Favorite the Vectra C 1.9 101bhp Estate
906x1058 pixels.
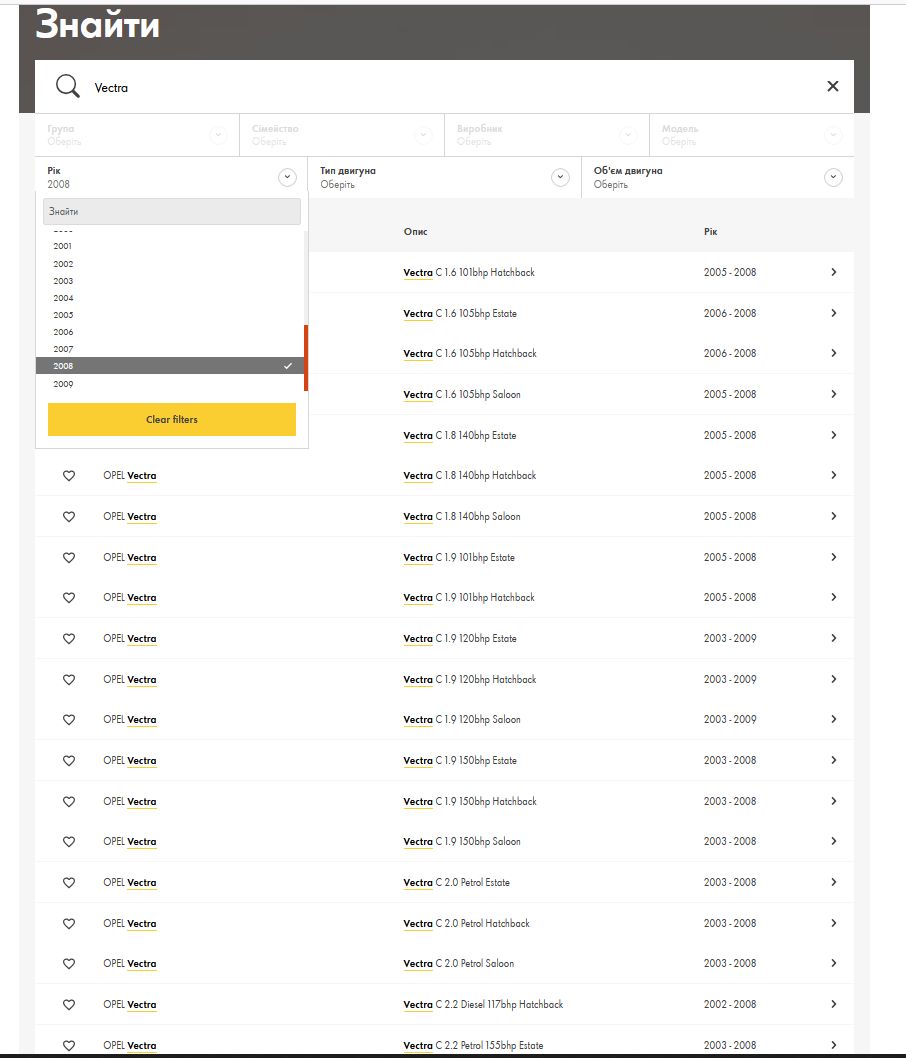point(69,557)
